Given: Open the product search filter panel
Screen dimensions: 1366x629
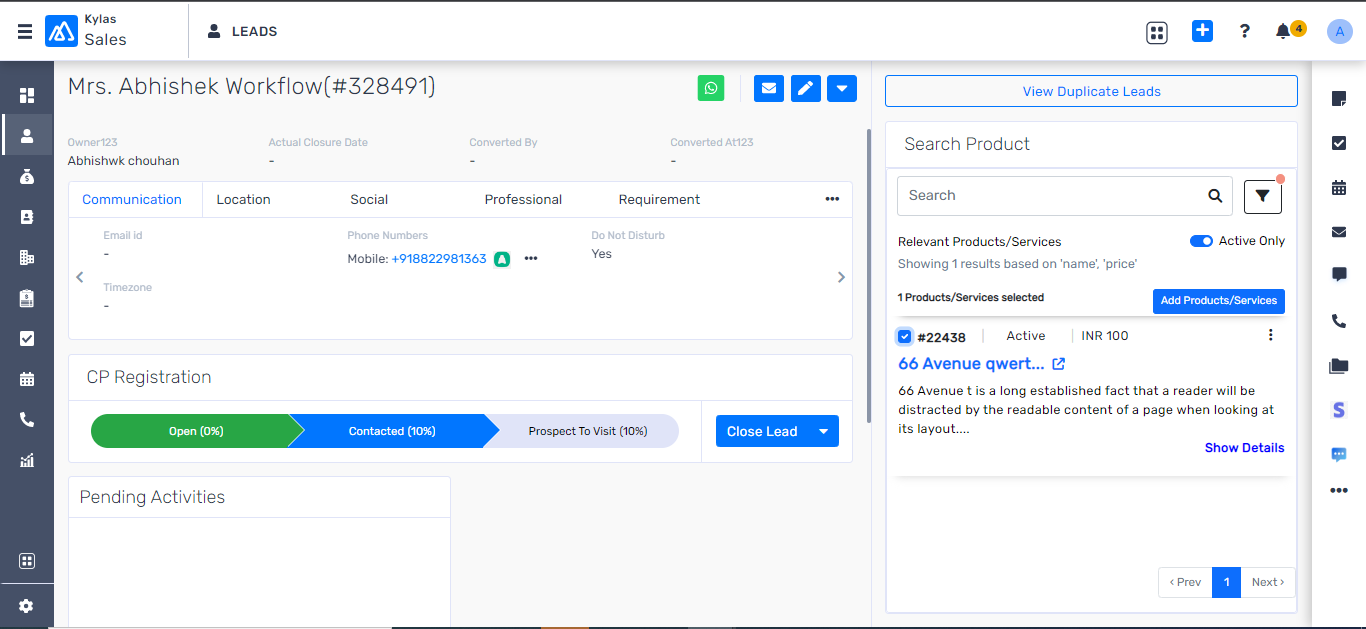Looking at the screenshot, I should coord(1262,196).
